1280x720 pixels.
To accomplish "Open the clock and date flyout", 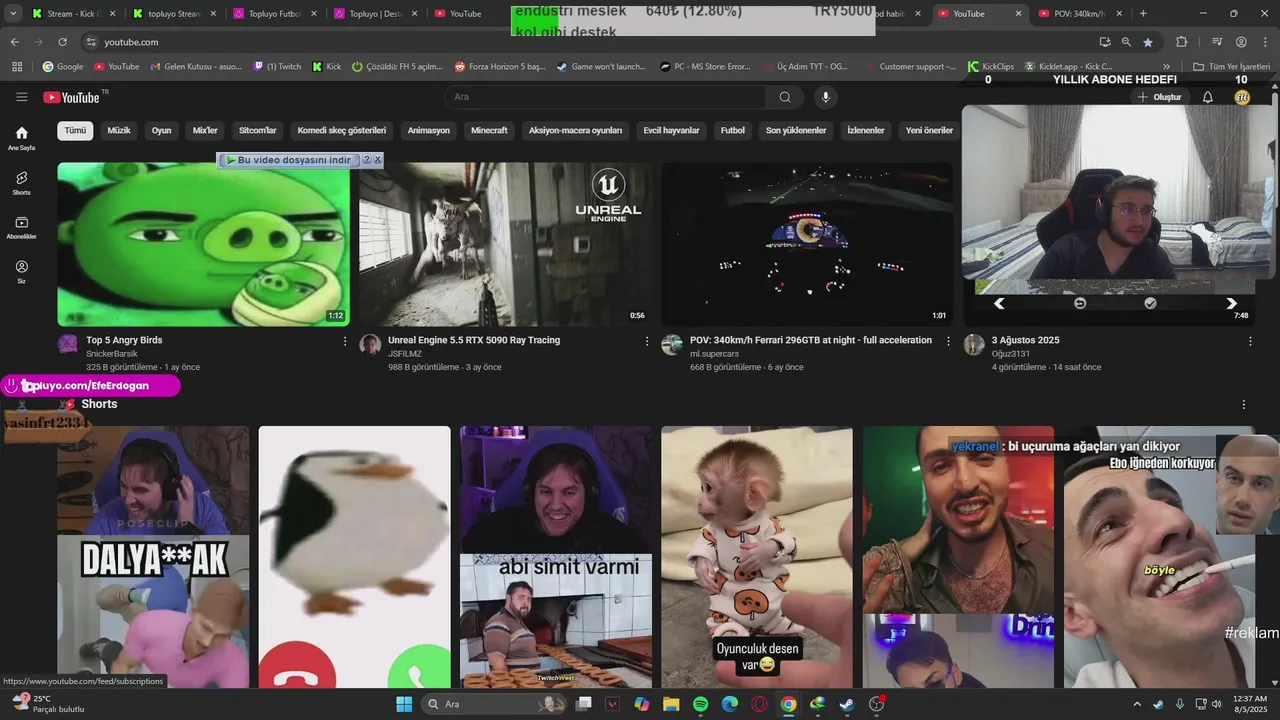I will [x=1250, y=704].
